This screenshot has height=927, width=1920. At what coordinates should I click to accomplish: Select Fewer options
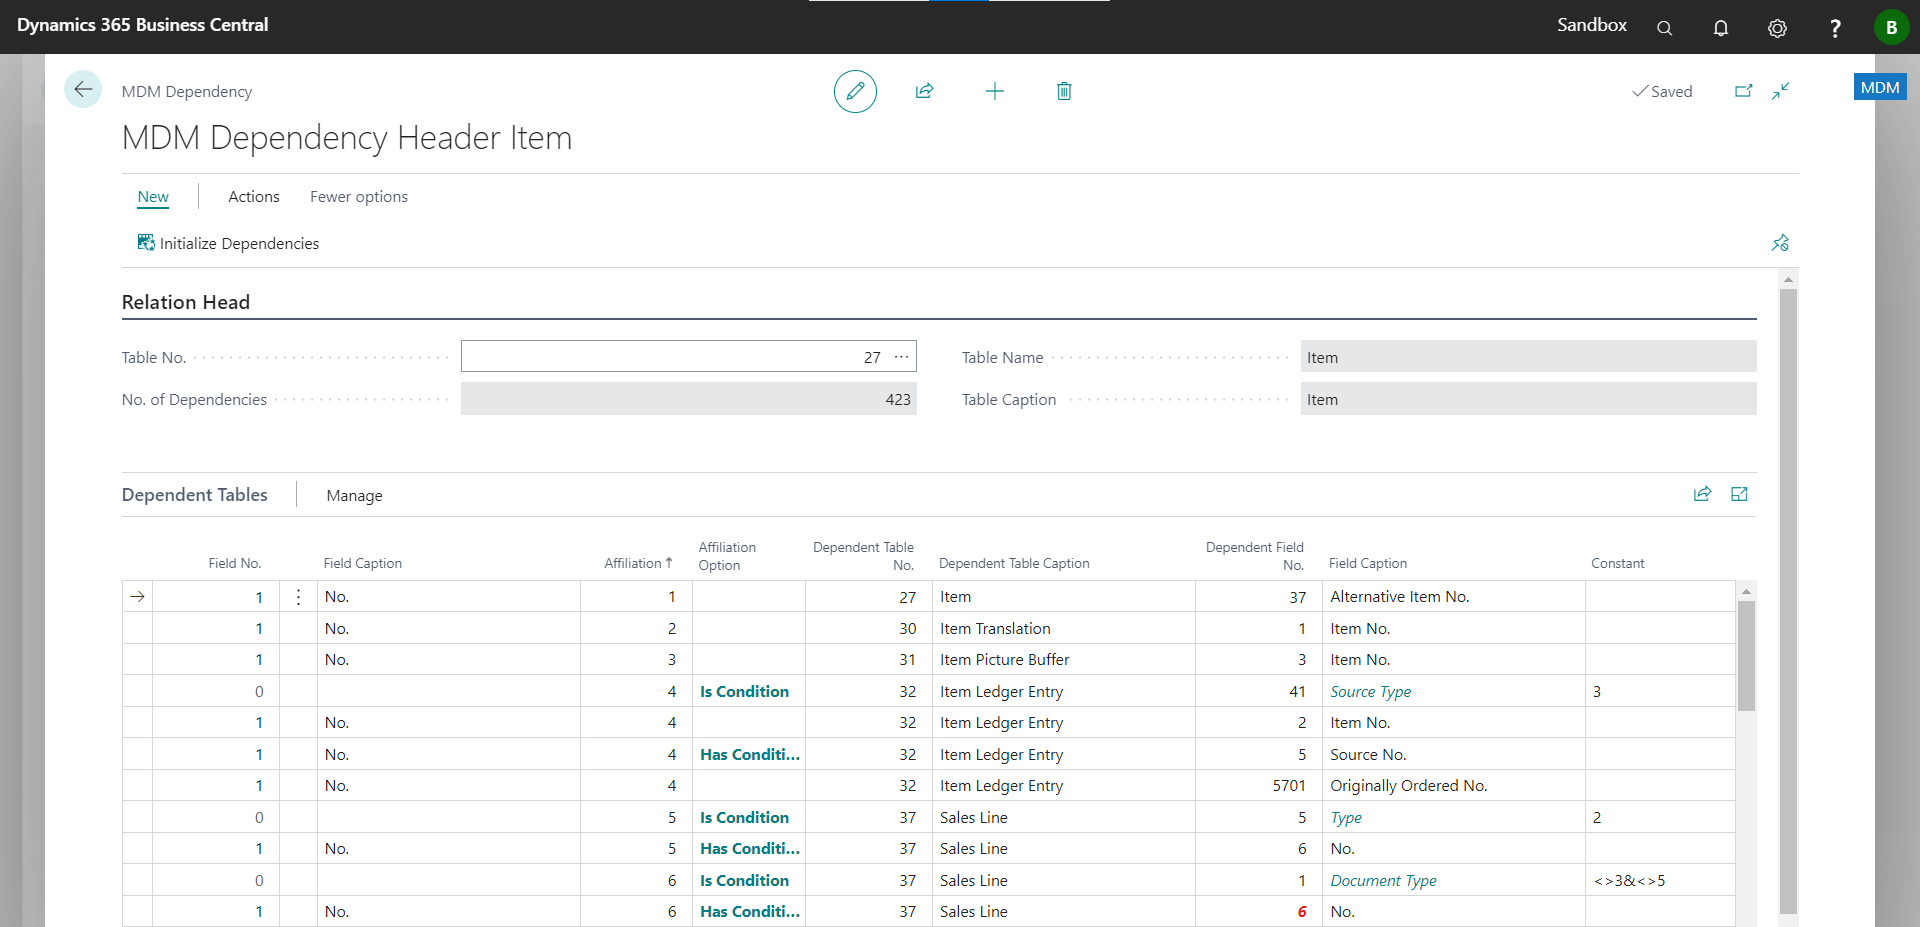359,197
